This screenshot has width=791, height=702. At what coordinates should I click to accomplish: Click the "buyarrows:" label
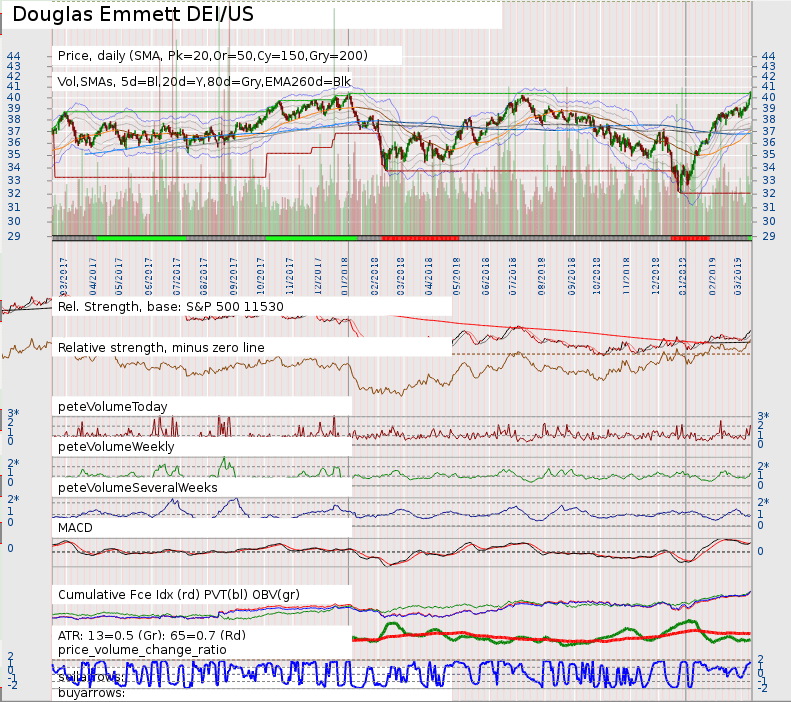pos(91,693)
